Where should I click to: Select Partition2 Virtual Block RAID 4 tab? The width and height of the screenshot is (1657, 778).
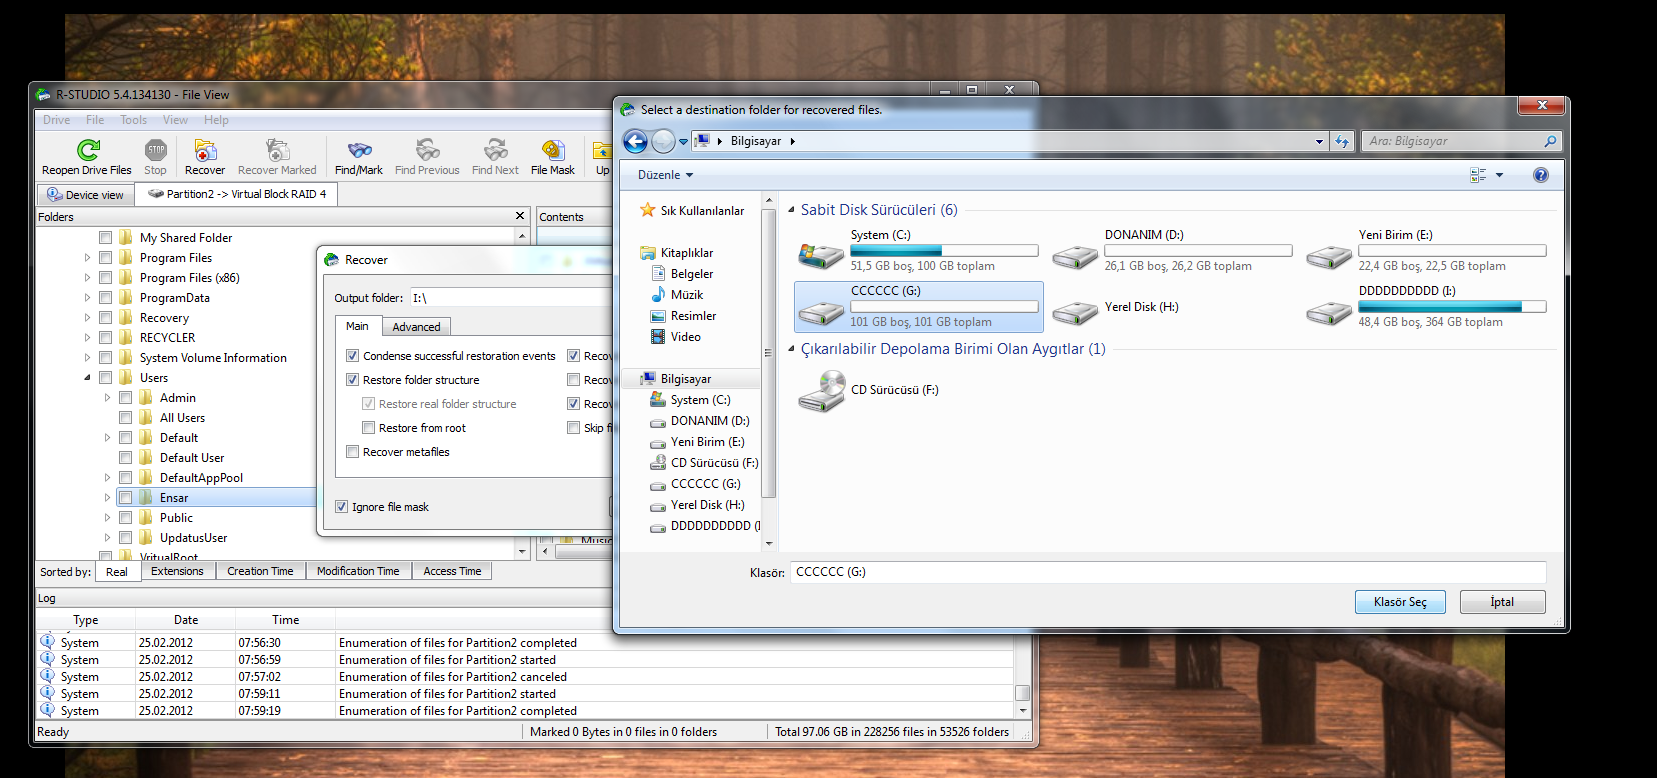pos(237,194)
